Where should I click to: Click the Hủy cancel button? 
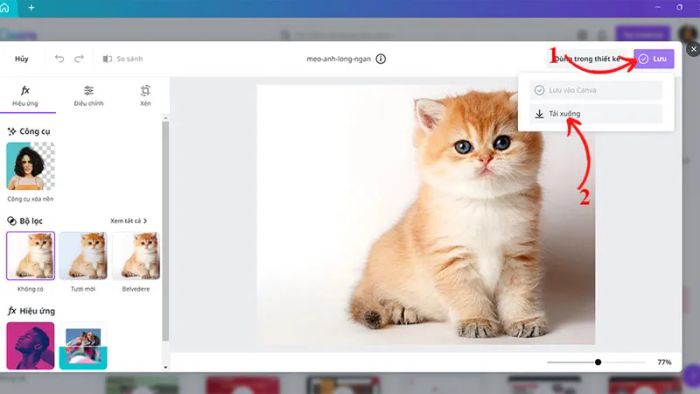point(21,59)
